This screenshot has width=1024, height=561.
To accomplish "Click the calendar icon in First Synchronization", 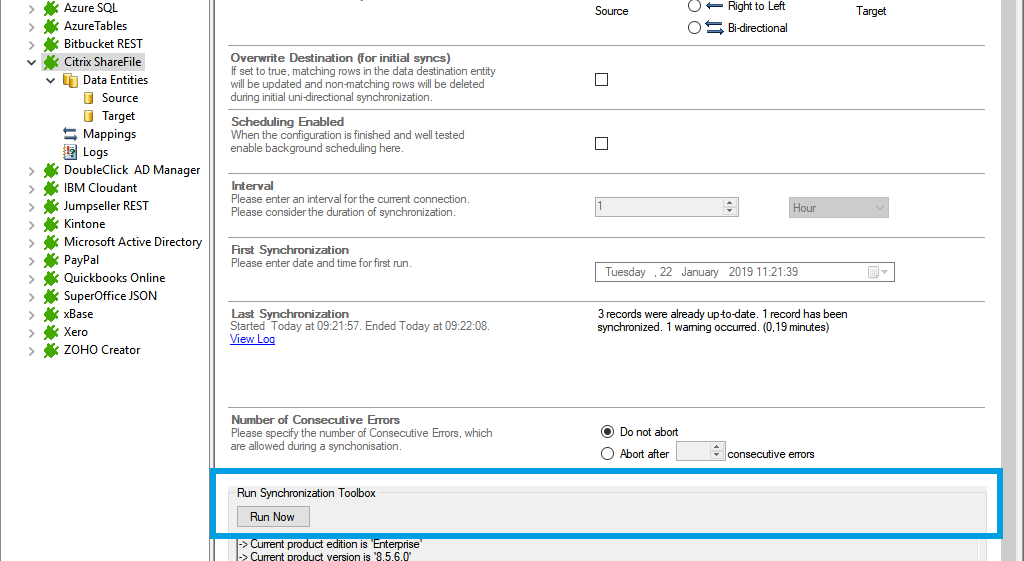I will point(874,272).
